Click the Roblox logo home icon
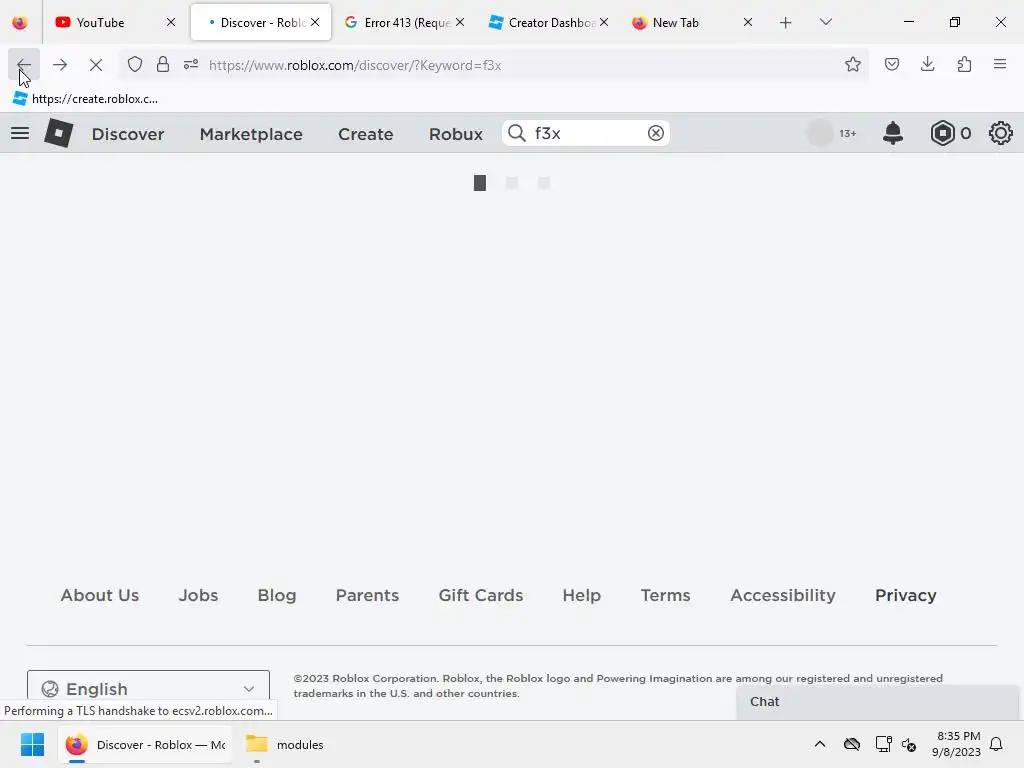This screenshot has width=1024, height=768. coord(59,133)
